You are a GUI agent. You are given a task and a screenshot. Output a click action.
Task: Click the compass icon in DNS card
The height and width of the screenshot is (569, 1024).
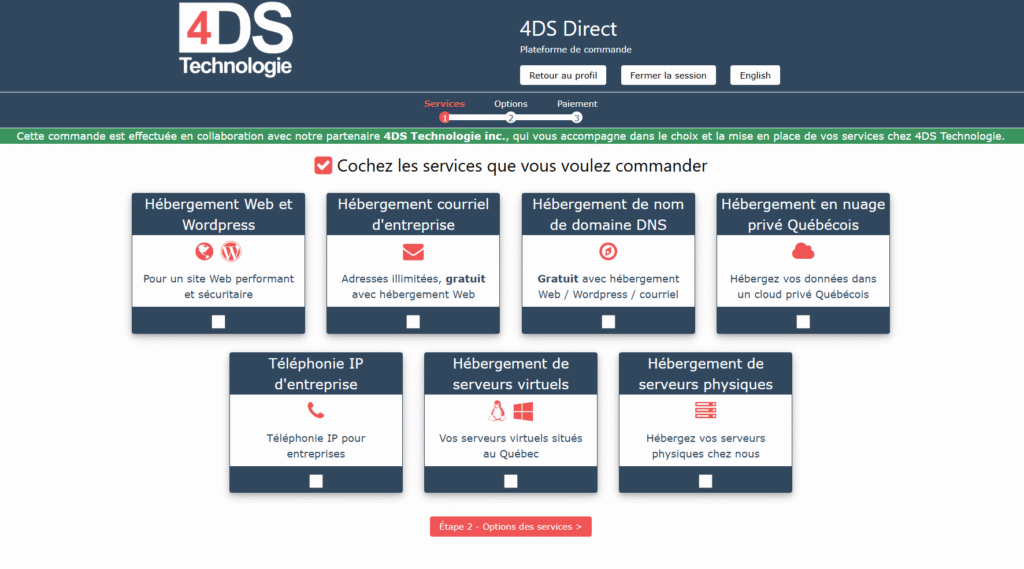[x=608, y=252]
